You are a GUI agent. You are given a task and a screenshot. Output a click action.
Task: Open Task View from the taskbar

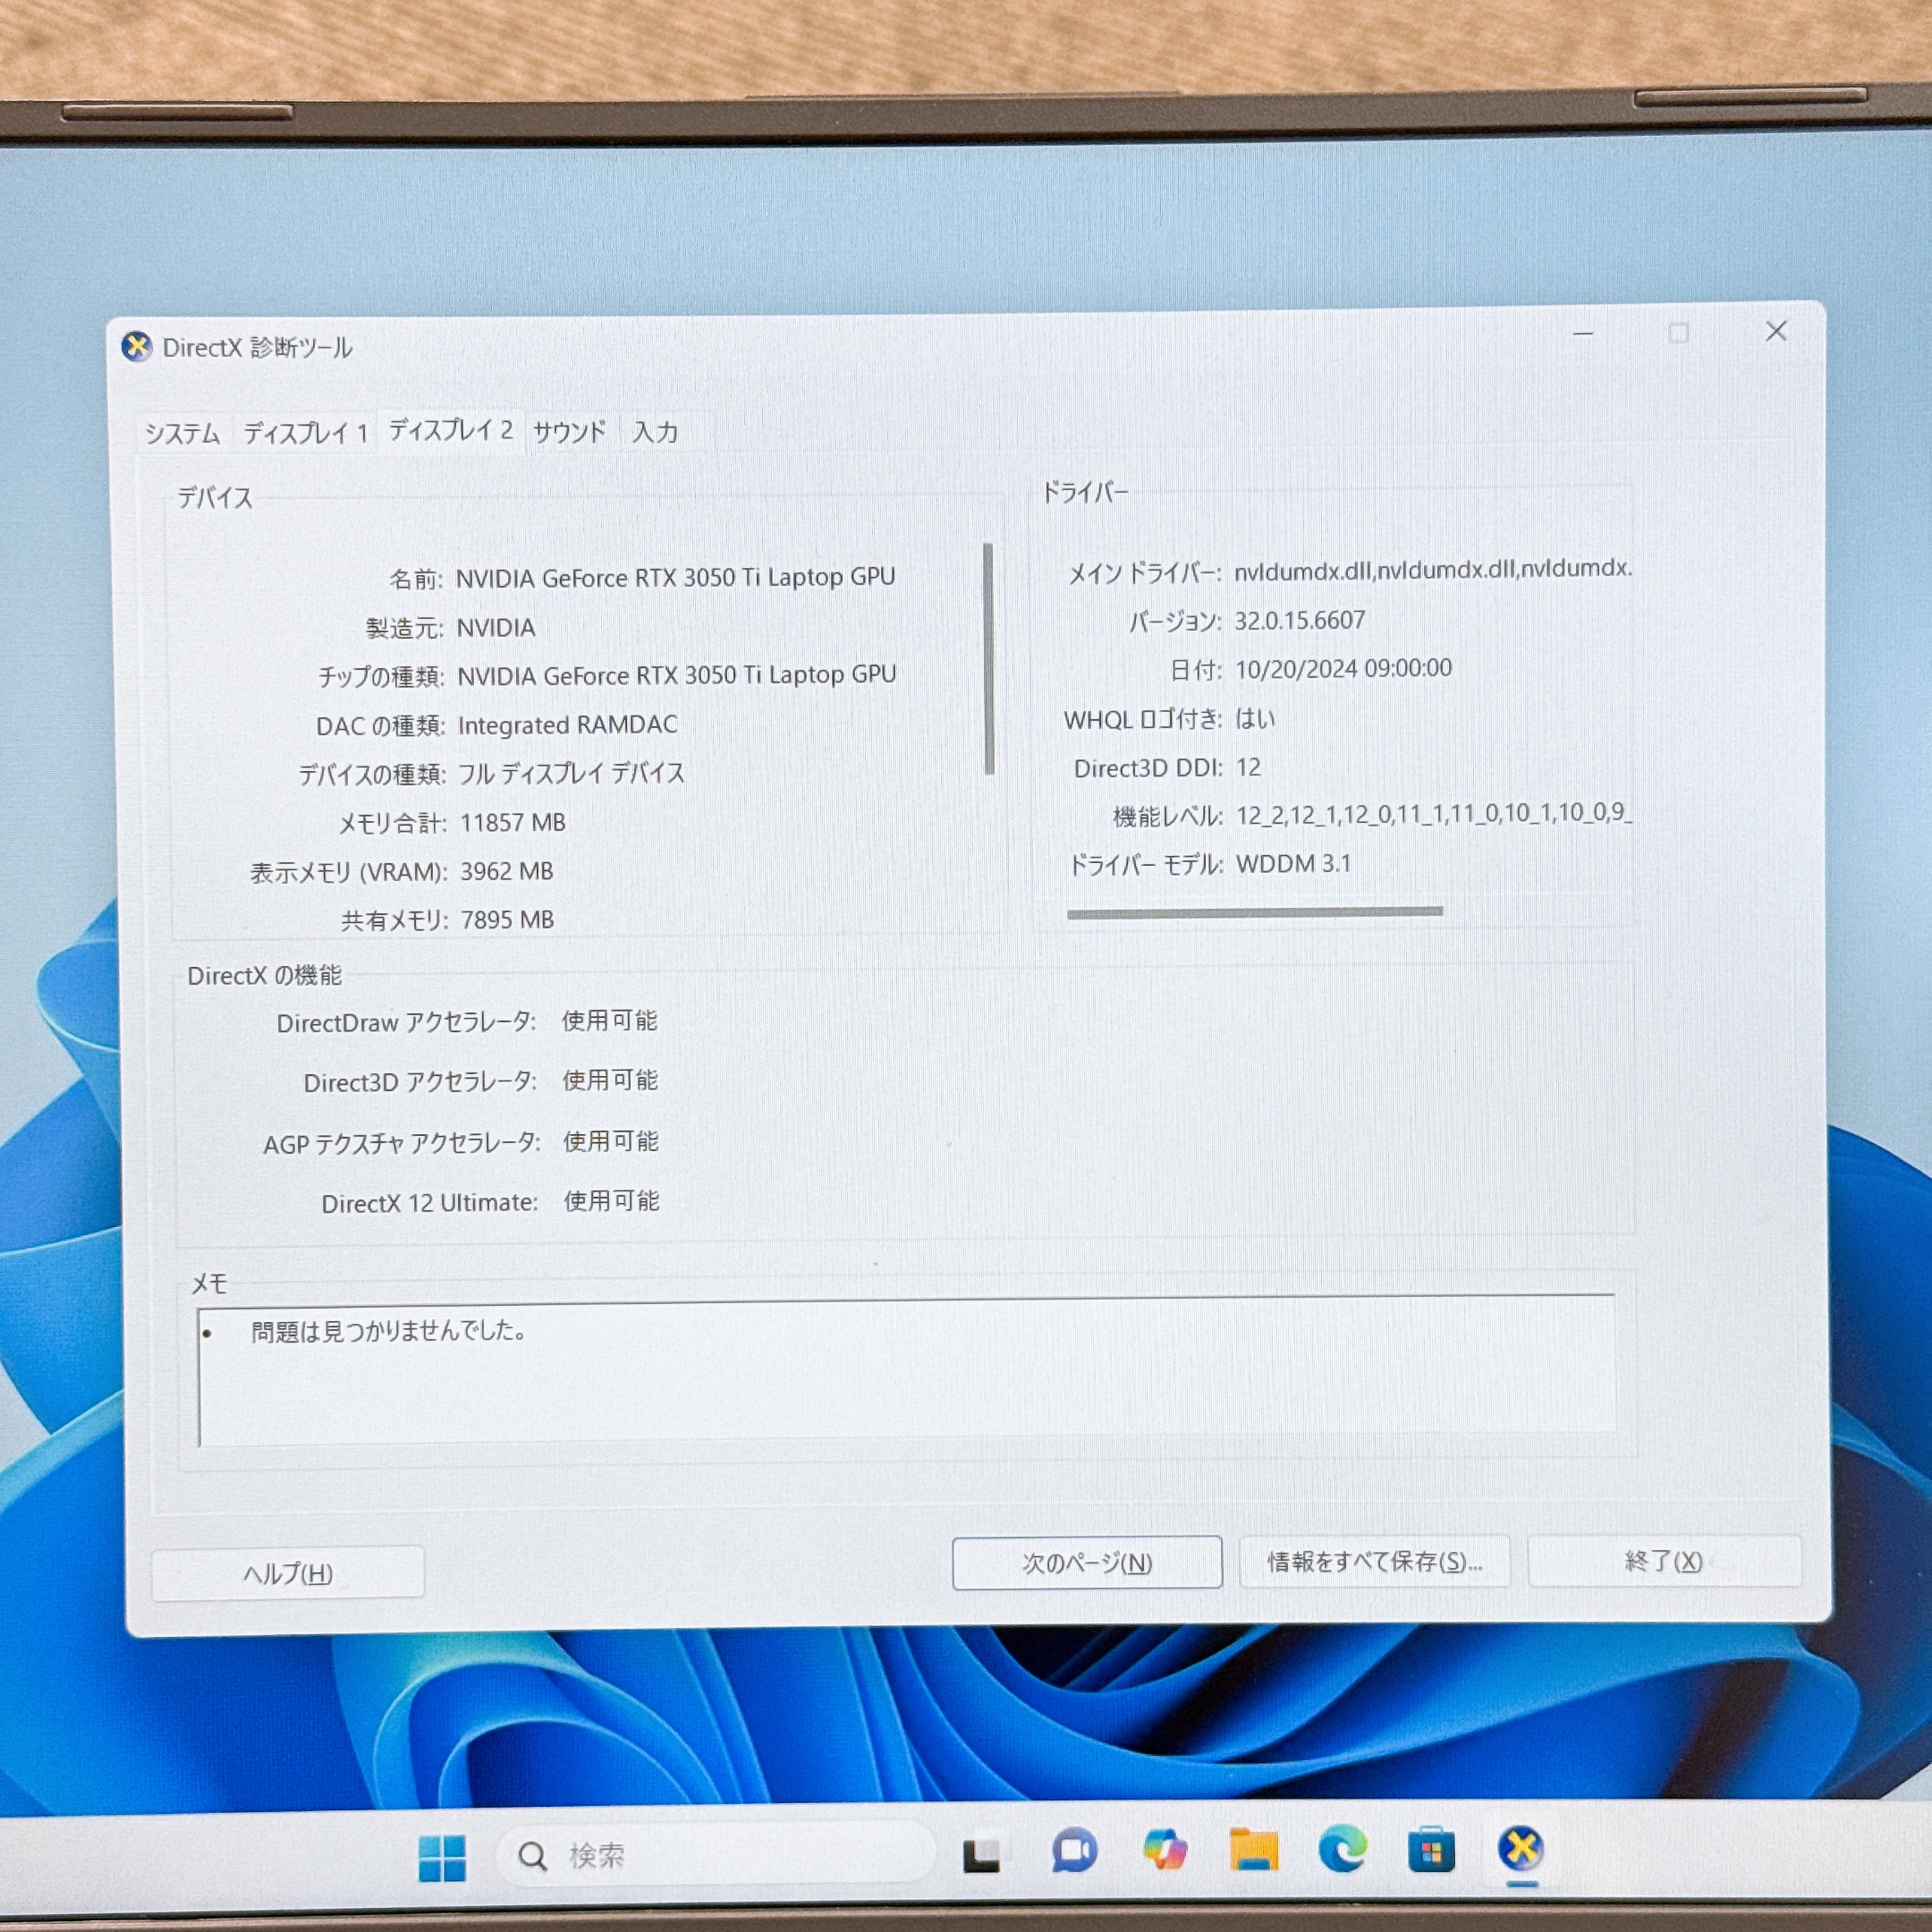pyautogui.click(x=981, y=1855)
